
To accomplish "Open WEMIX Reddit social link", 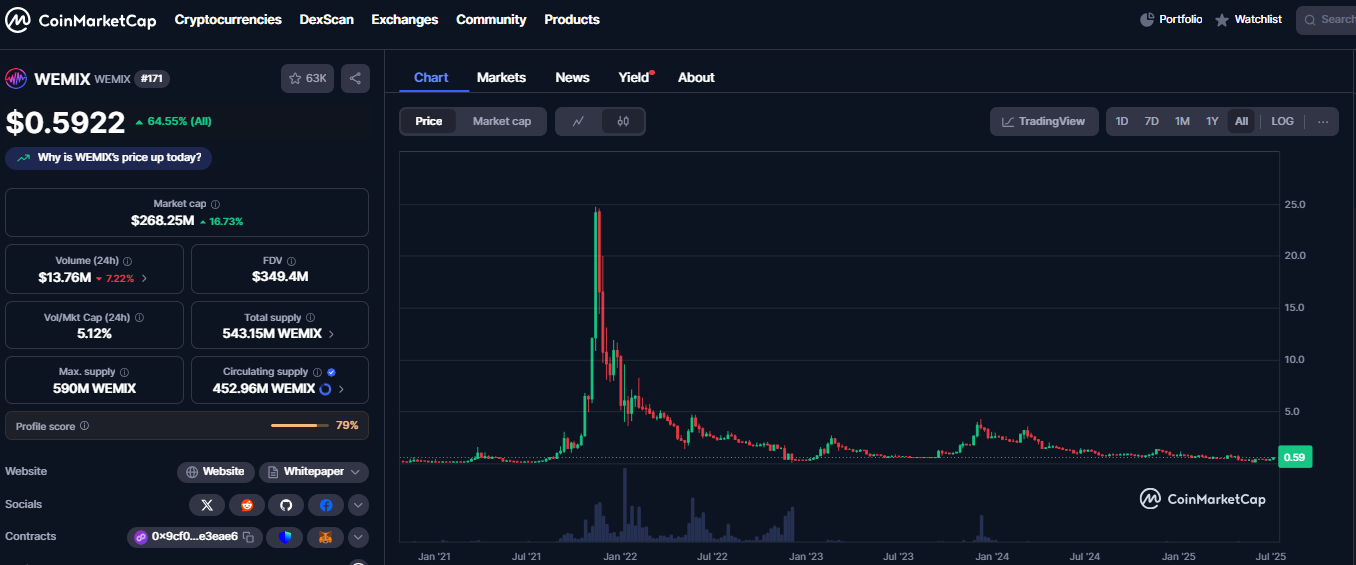I will [x=247, y=505].
